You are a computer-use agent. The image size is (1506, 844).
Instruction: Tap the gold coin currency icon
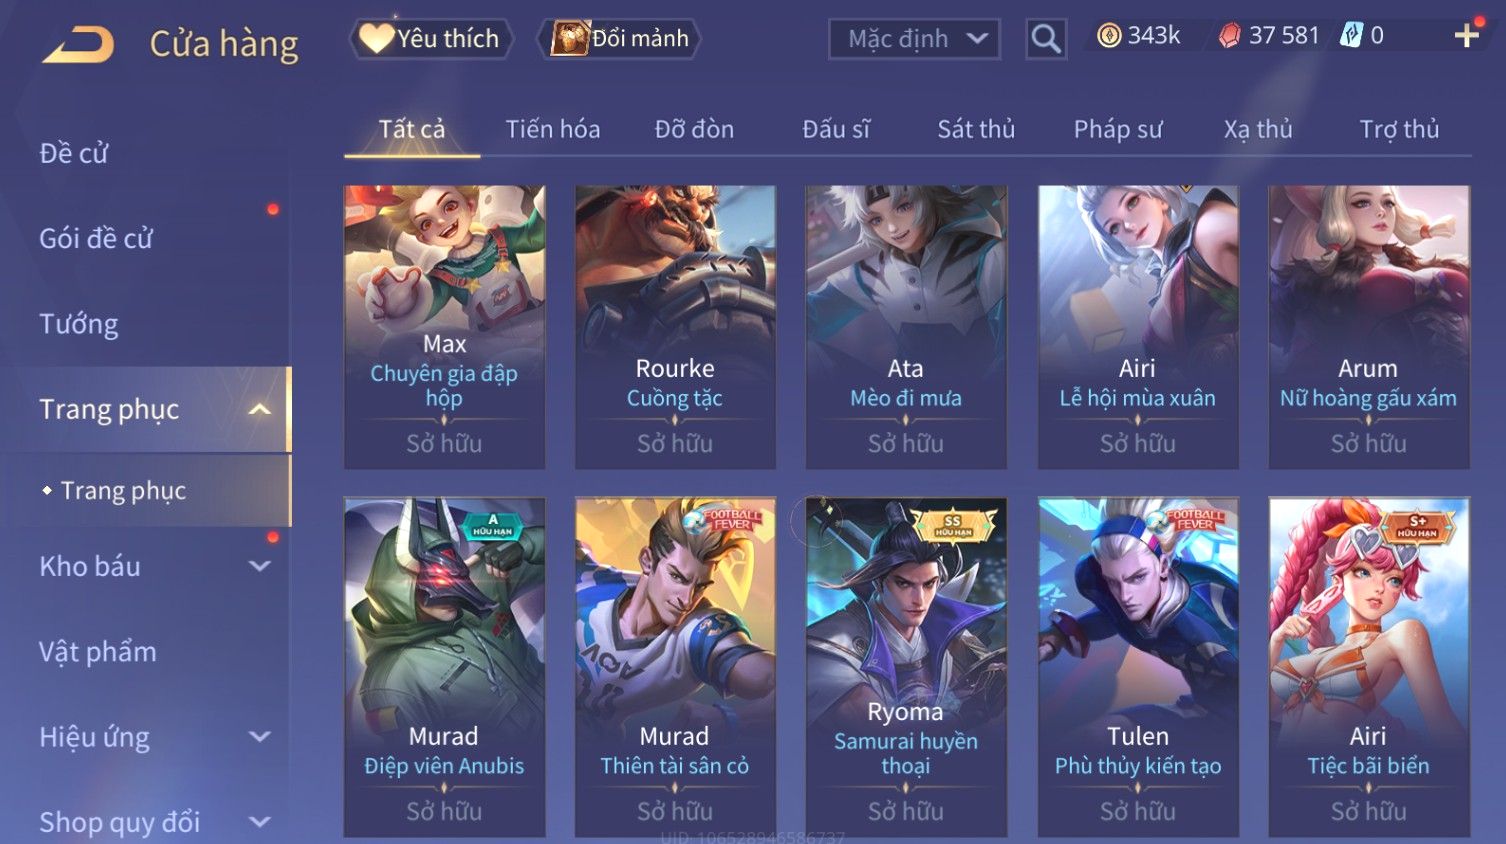coord(1109,36)
